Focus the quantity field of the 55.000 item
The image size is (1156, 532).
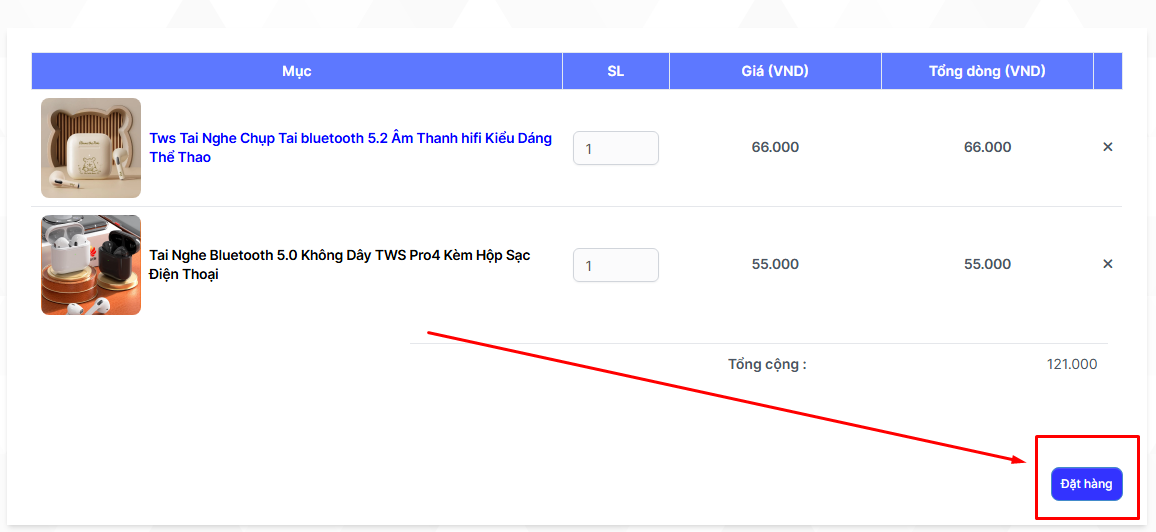click(615, 265)
